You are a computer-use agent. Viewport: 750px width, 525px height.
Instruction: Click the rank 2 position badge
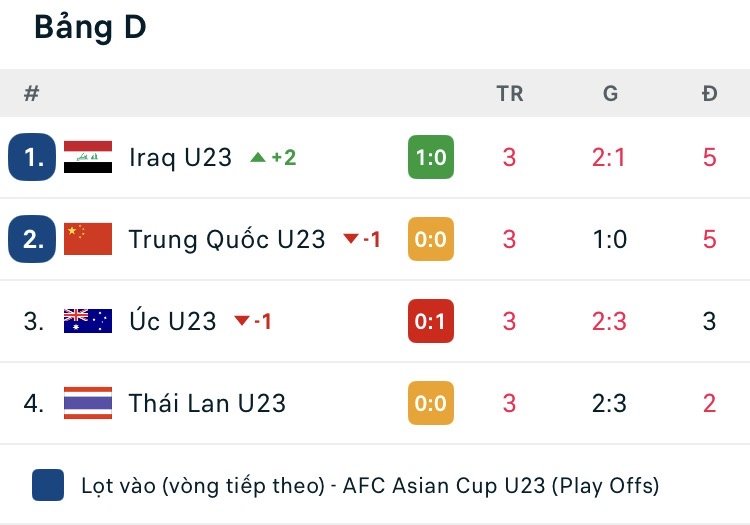pyautogui.click(x=32, y=239)
